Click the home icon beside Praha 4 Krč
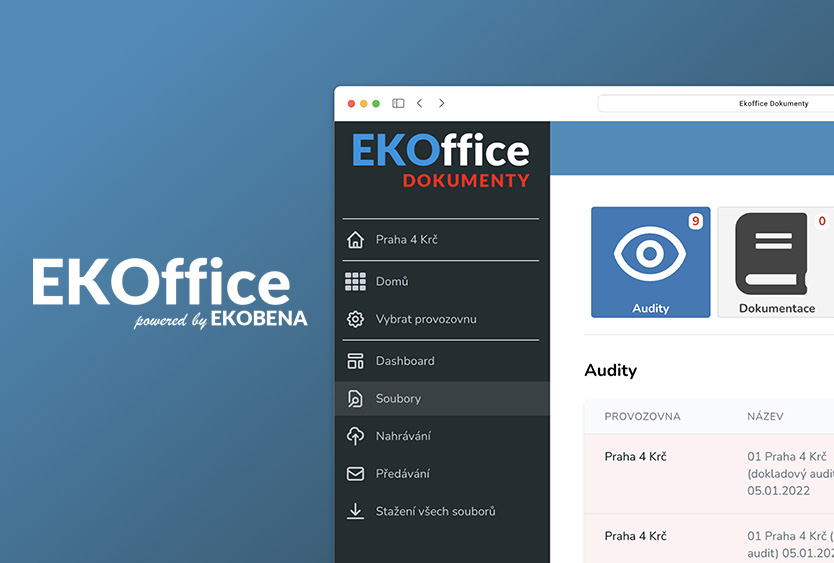This screenshot has width=834, height=563. (355, 239)
